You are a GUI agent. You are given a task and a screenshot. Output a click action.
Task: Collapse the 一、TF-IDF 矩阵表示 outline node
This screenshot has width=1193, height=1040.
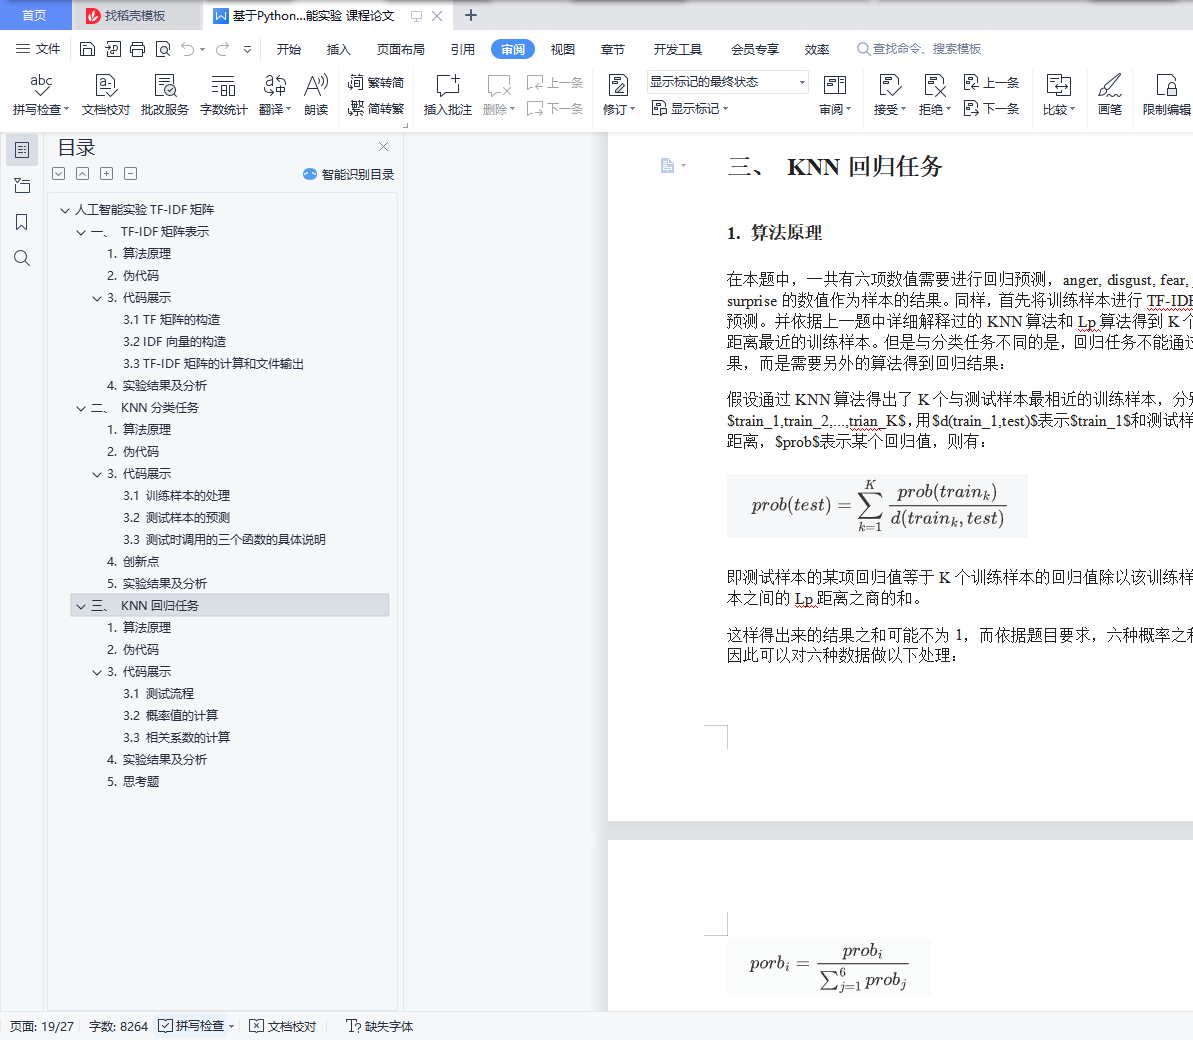tap(81, 232)
